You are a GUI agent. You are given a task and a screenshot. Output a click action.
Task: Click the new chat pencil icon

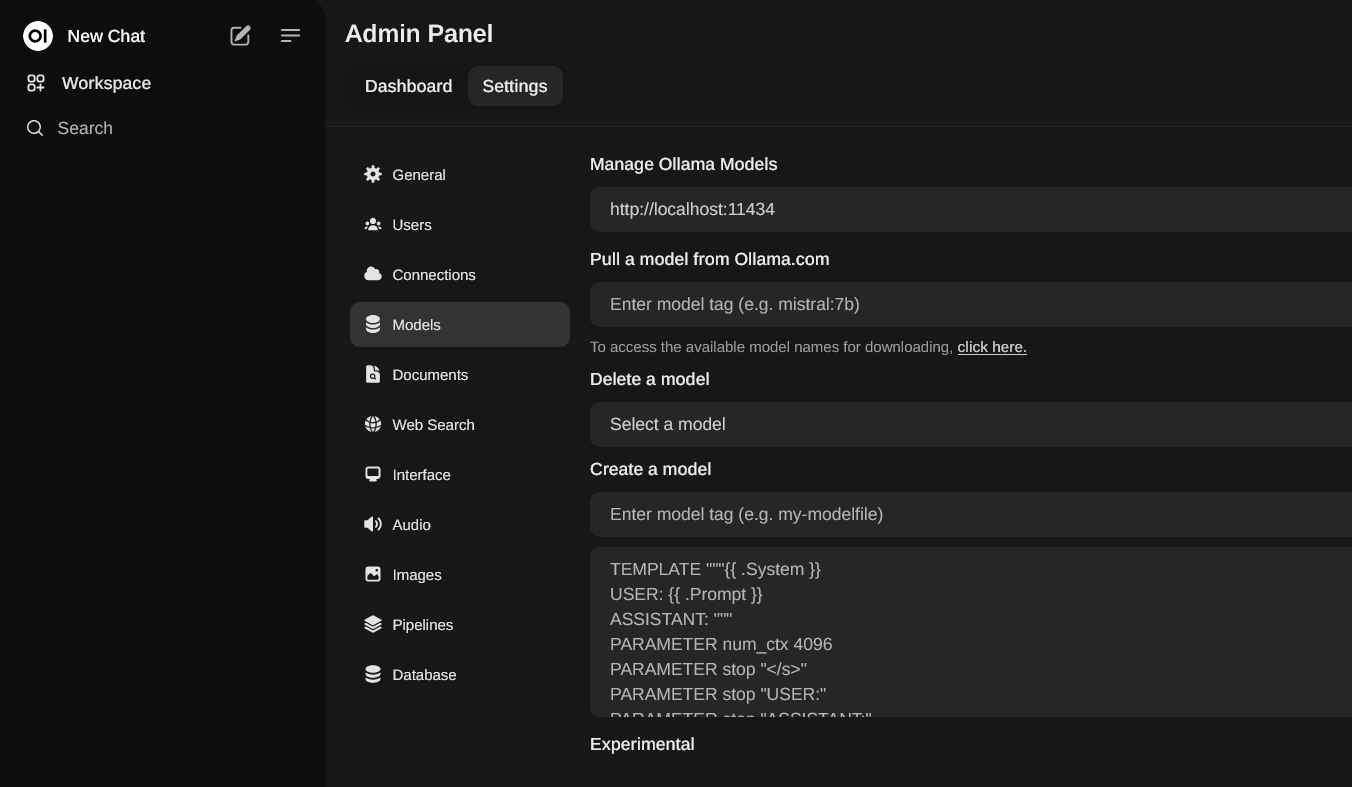click(x=240, y=36)
